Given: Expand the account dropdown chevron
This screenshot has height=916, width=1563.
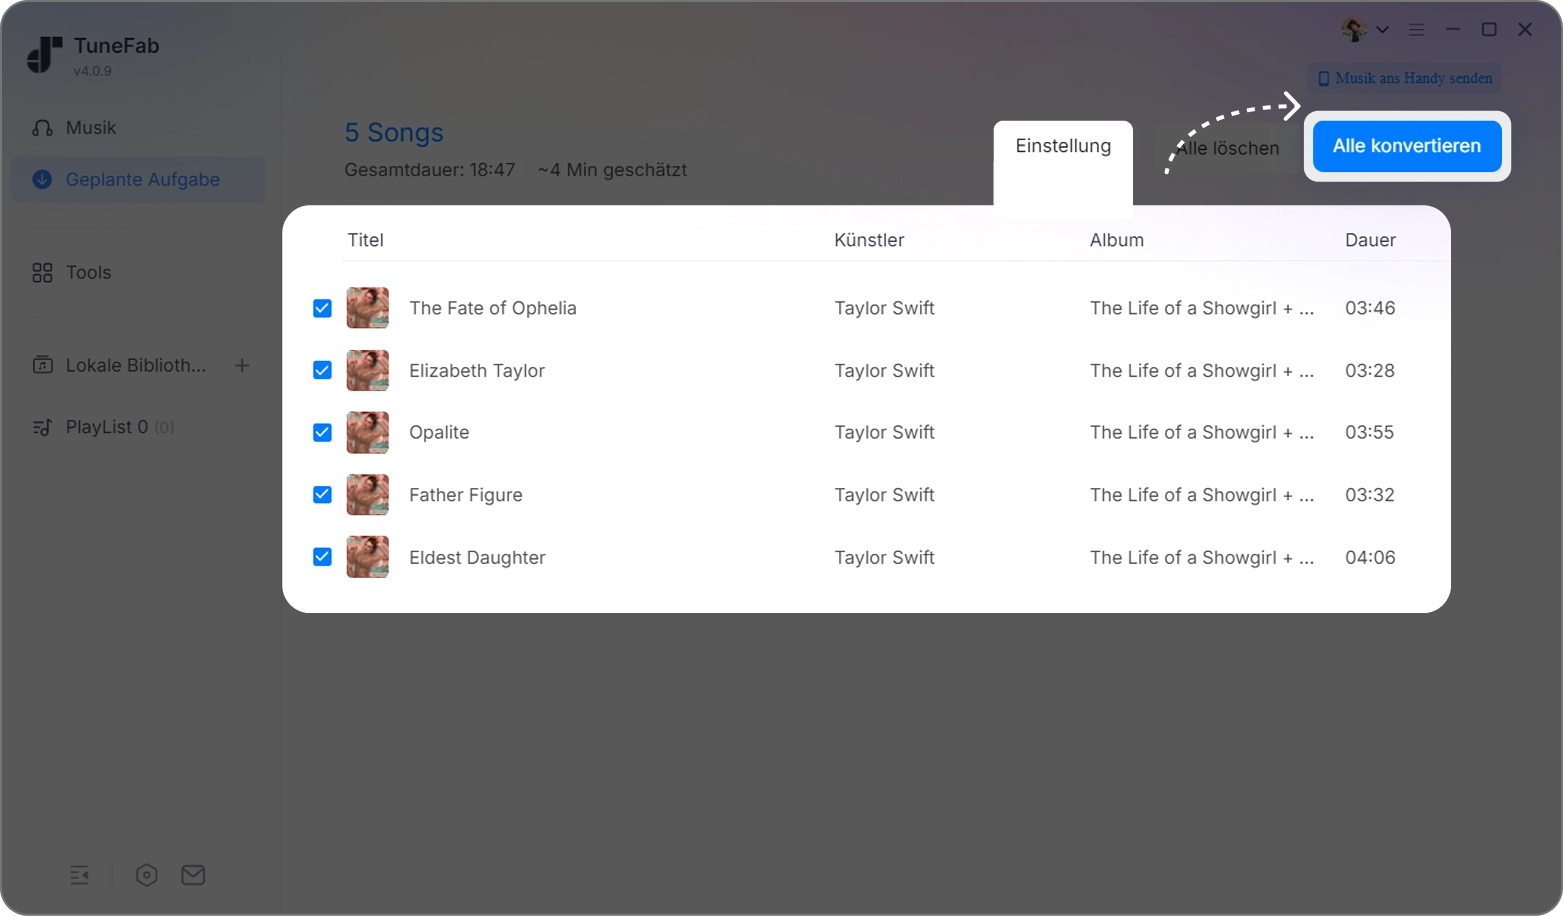Looking at the screenshot, I should (1383, 30).
